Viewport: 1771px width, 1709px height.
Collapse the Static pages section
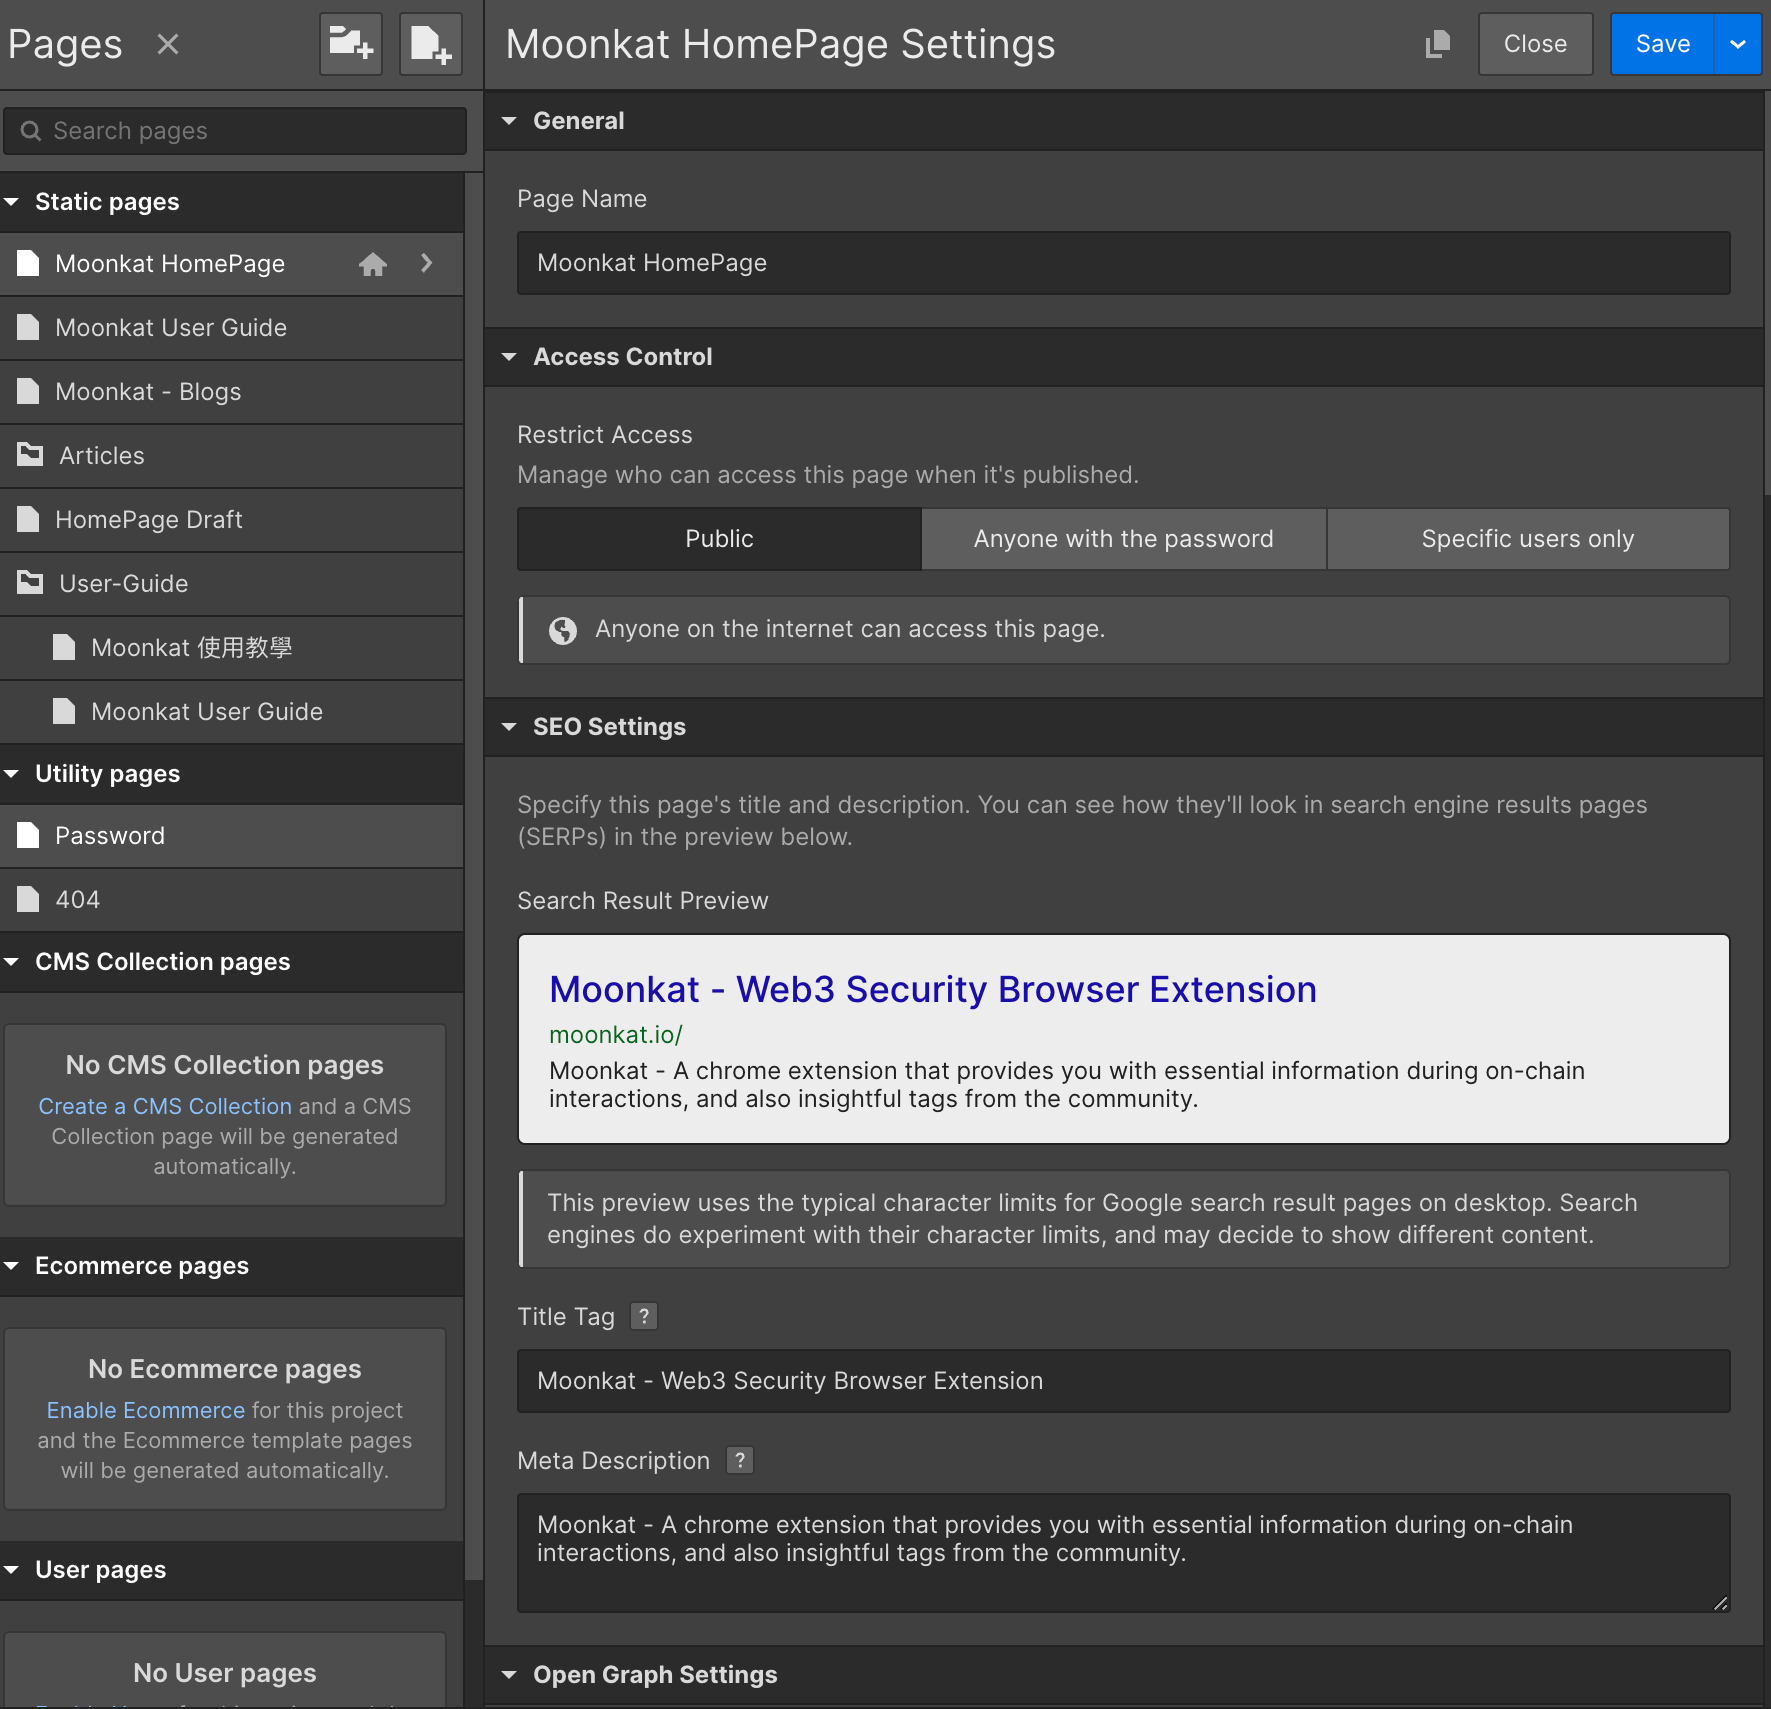(x=12, y=202)
